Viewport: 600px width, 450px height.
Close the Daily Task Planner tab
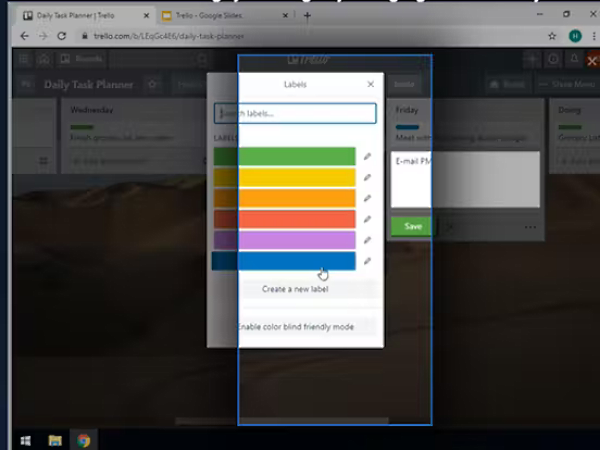point(146,16)
